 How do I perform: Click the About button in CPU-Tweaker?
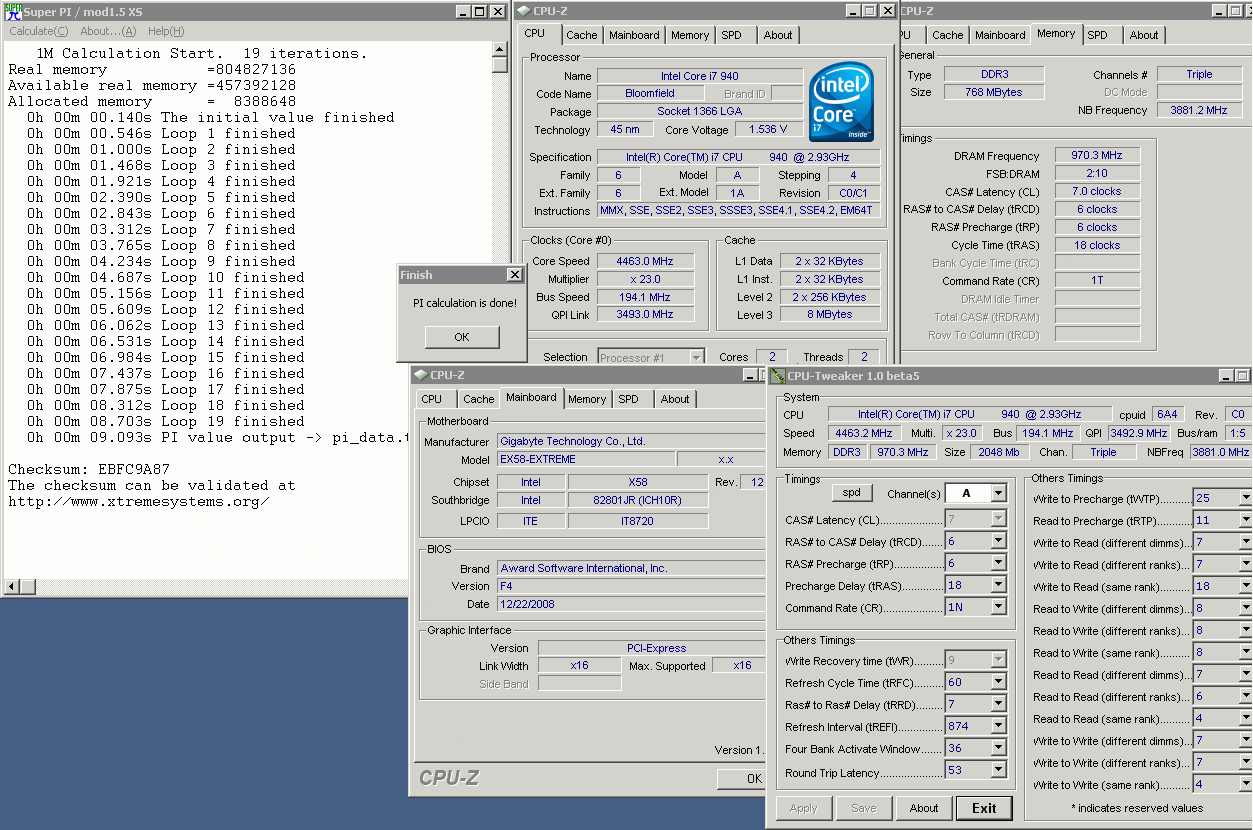pos(924,808)
